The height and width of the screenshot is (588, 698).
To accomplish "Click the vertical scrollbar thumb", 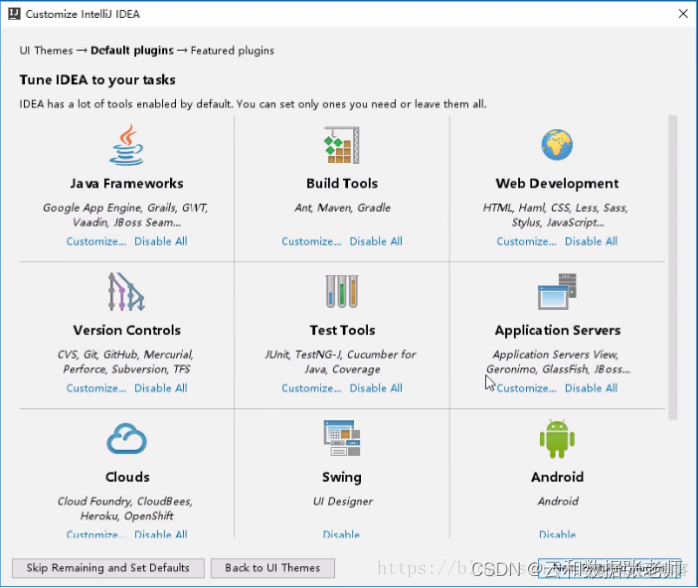I will (x=673, y=267).
